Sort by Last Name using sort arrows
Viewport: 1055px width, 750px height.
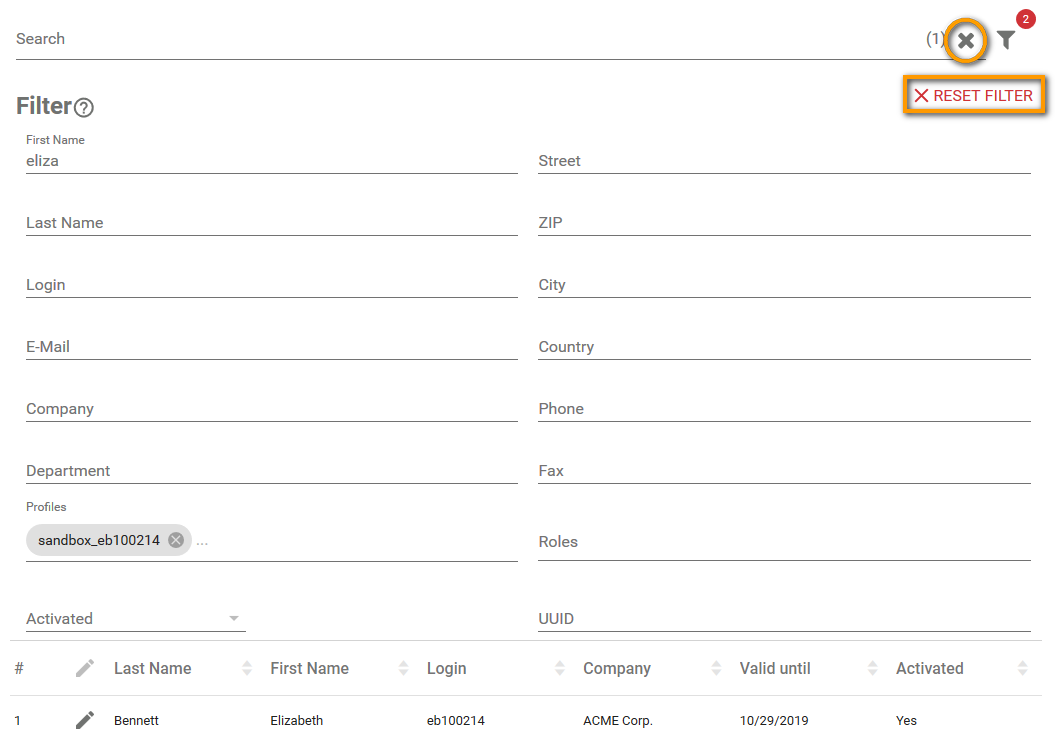[247, 668]
